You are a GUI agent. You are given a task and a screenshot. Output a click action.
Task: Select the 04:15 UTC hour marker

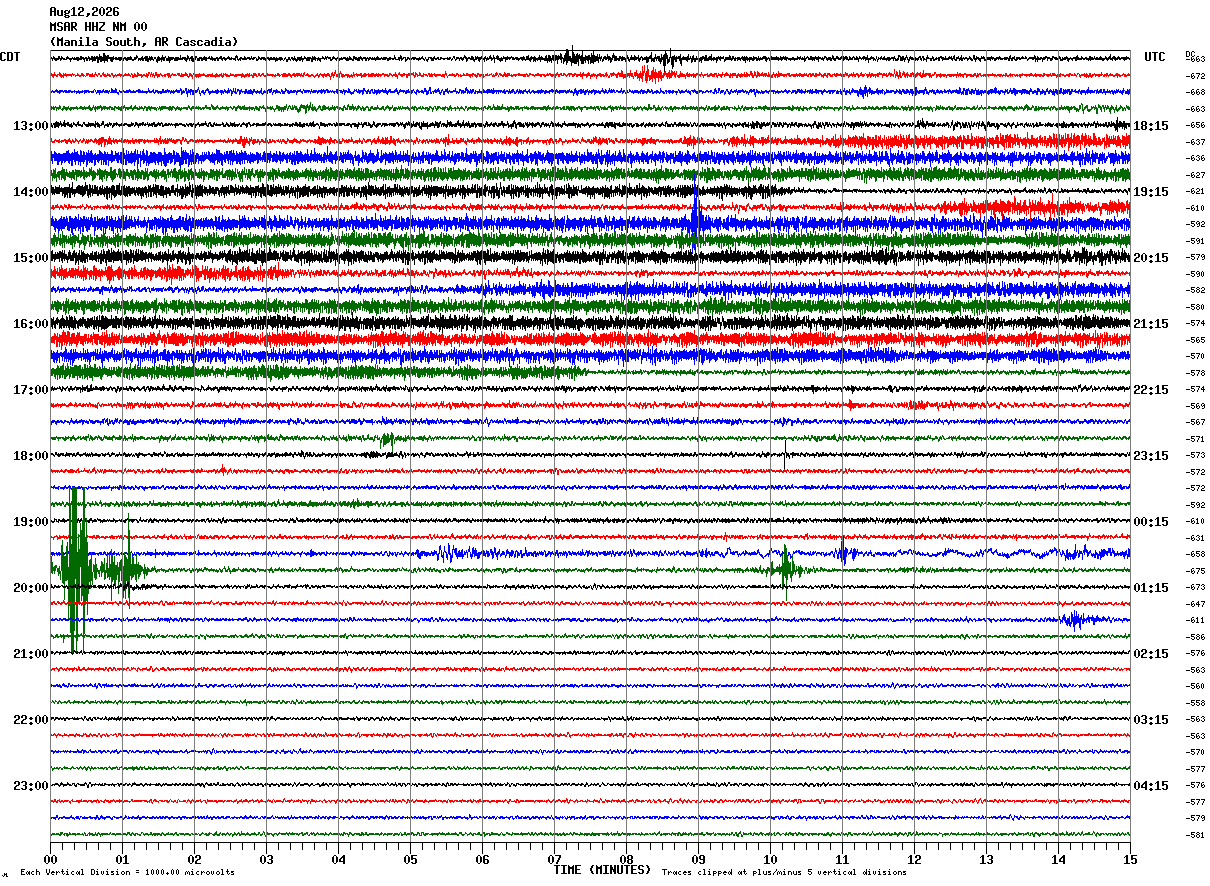pyautogui.click(x=1150, y=785)
